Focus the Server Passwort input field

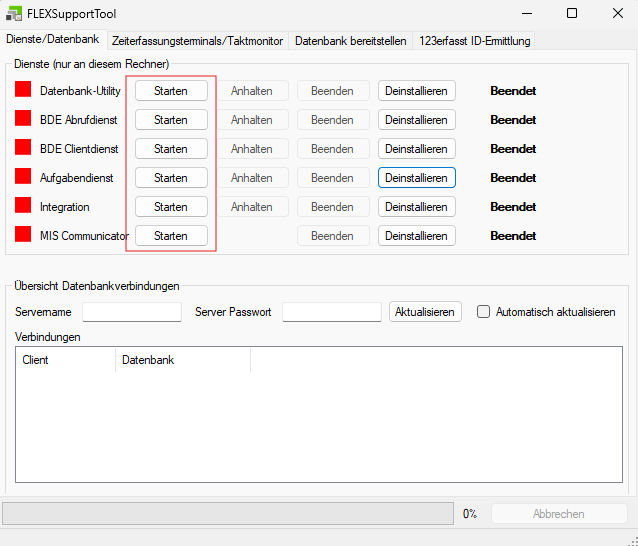click(x=331, y=312)
